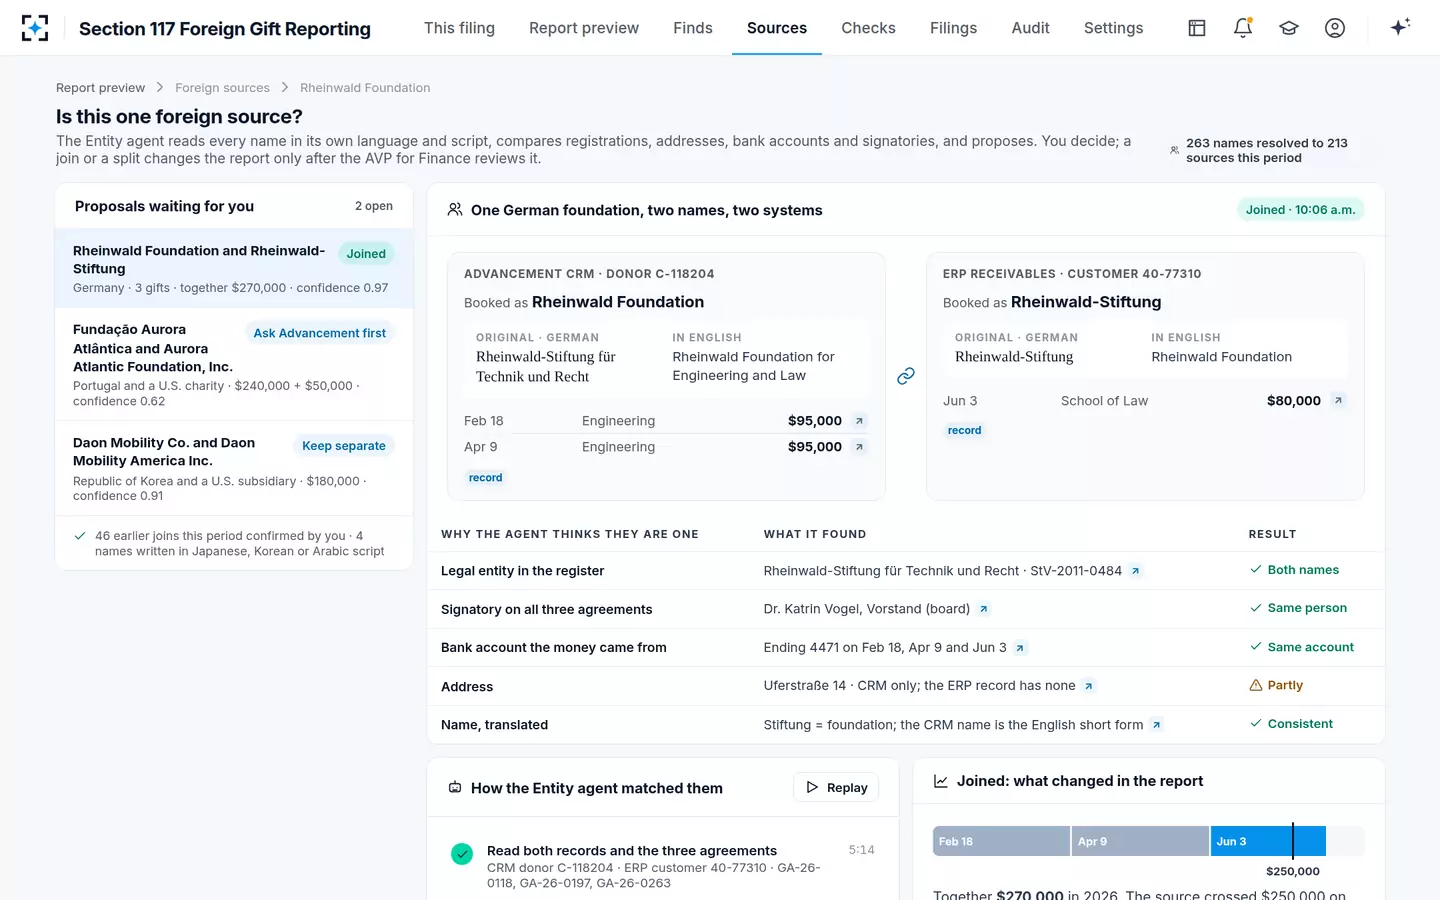
Task: Select the Rheinwald Foundation and Rheinwald-Stiftung proposal
Action: (x=234, y=269)
